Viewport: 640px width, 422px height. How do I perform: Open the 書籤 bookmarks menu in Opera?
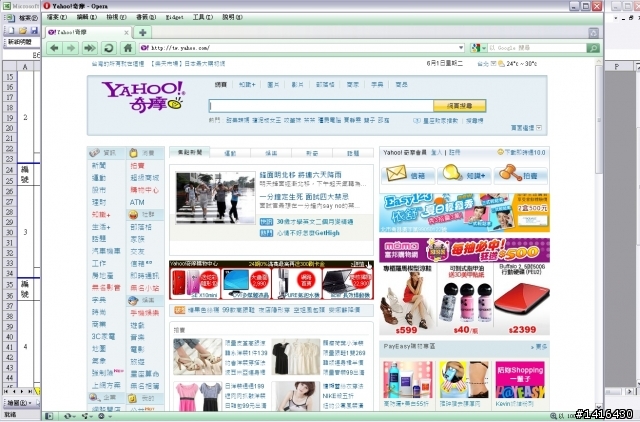146,17
